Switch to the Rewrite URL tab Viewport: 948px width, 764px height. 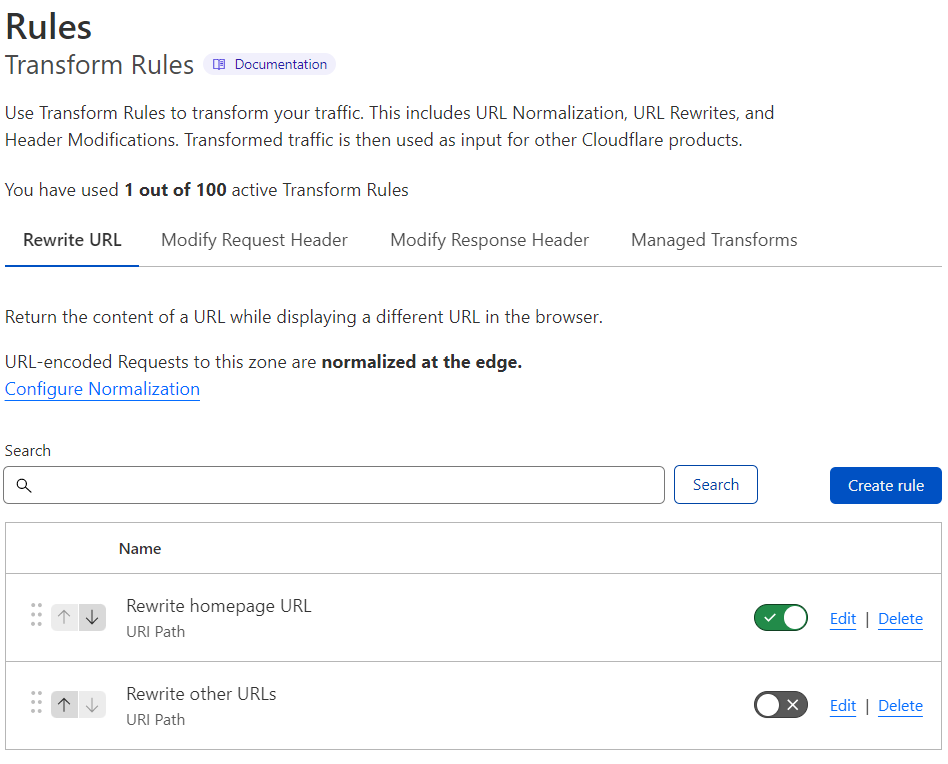[x=71, y=240]
